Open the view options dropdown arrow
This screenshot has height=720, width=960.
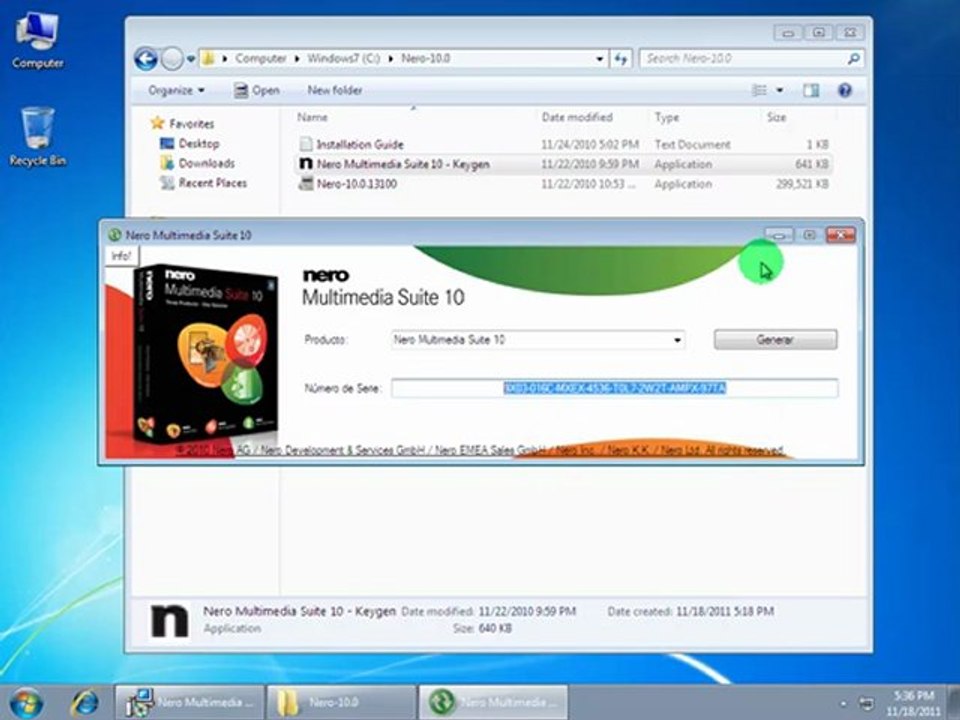pos(780,91)
